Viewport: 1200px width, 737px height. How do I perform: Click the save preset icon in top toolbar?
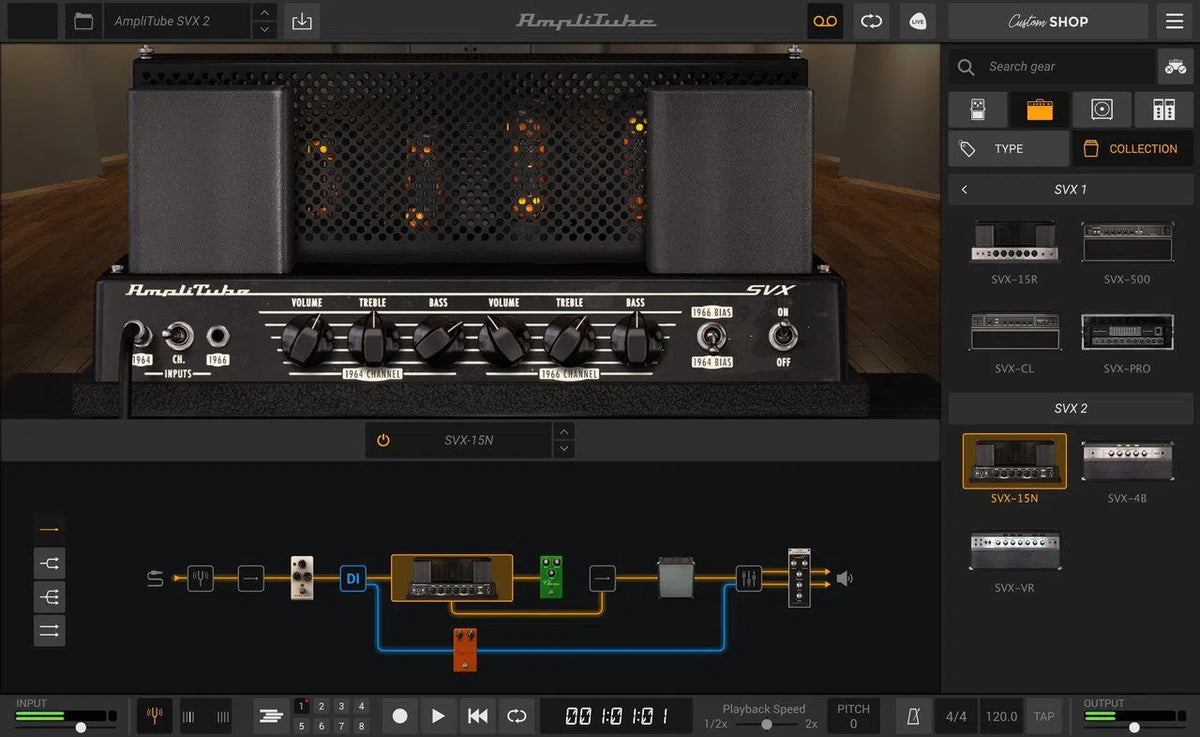(301, 20)
